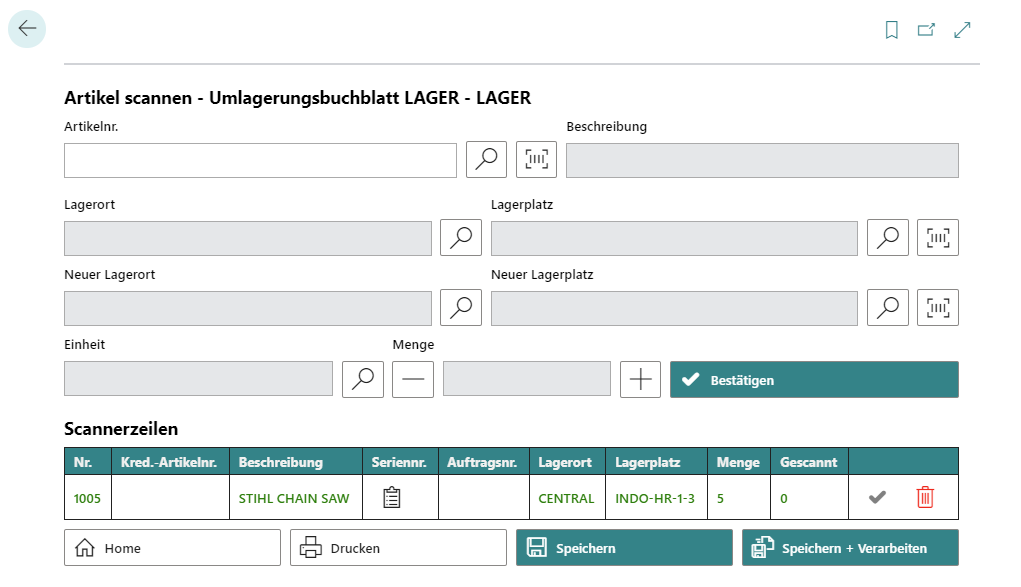
Task: Click the CENTRAL Lagerort cell
Action: (566, 498)
